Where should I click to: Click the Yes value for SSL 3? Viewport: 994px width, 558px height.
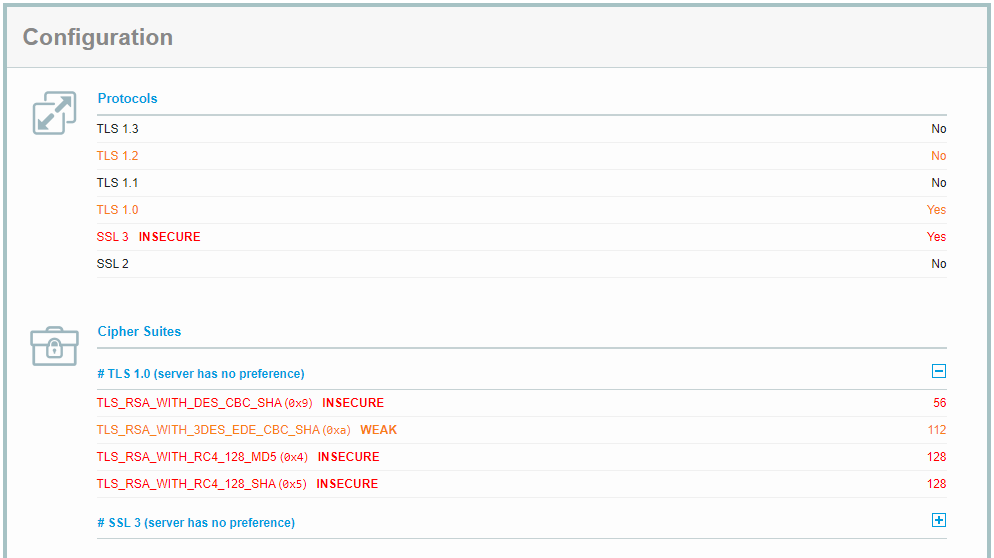tap(936, 237)
